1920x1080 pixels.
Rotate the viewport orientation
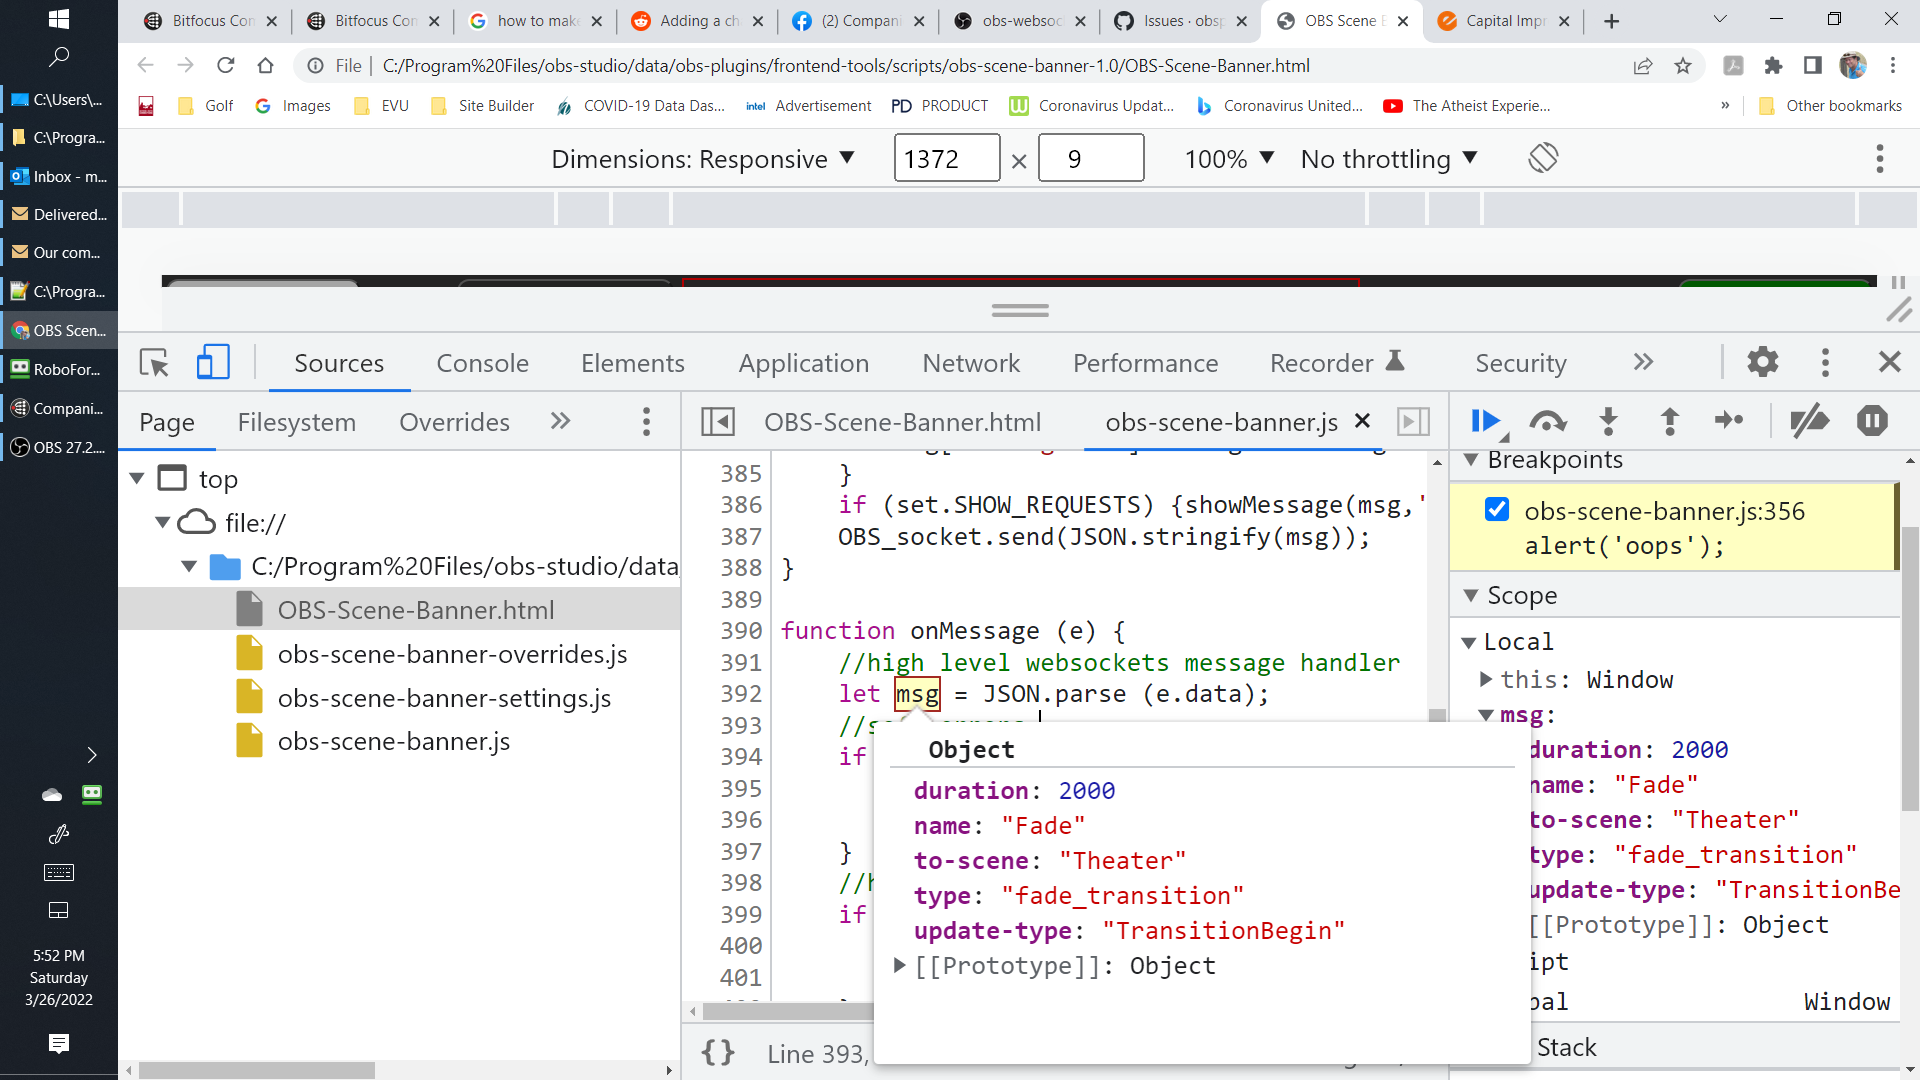pos(1542,158)
